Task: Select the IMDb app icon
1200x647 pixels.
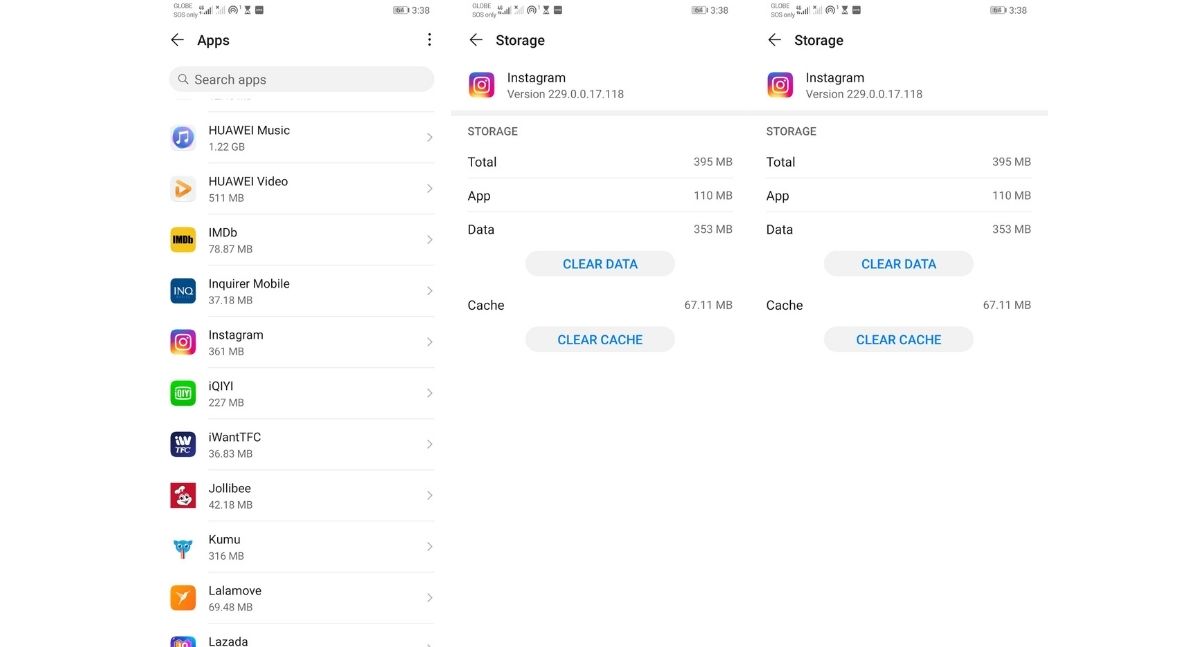Action: click(182, 240)
